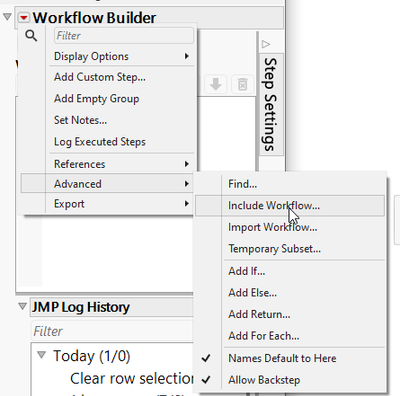Click the red triangle Workflow Builder menu icon
This screenshot has height=396, width=400.
(24, 17)
